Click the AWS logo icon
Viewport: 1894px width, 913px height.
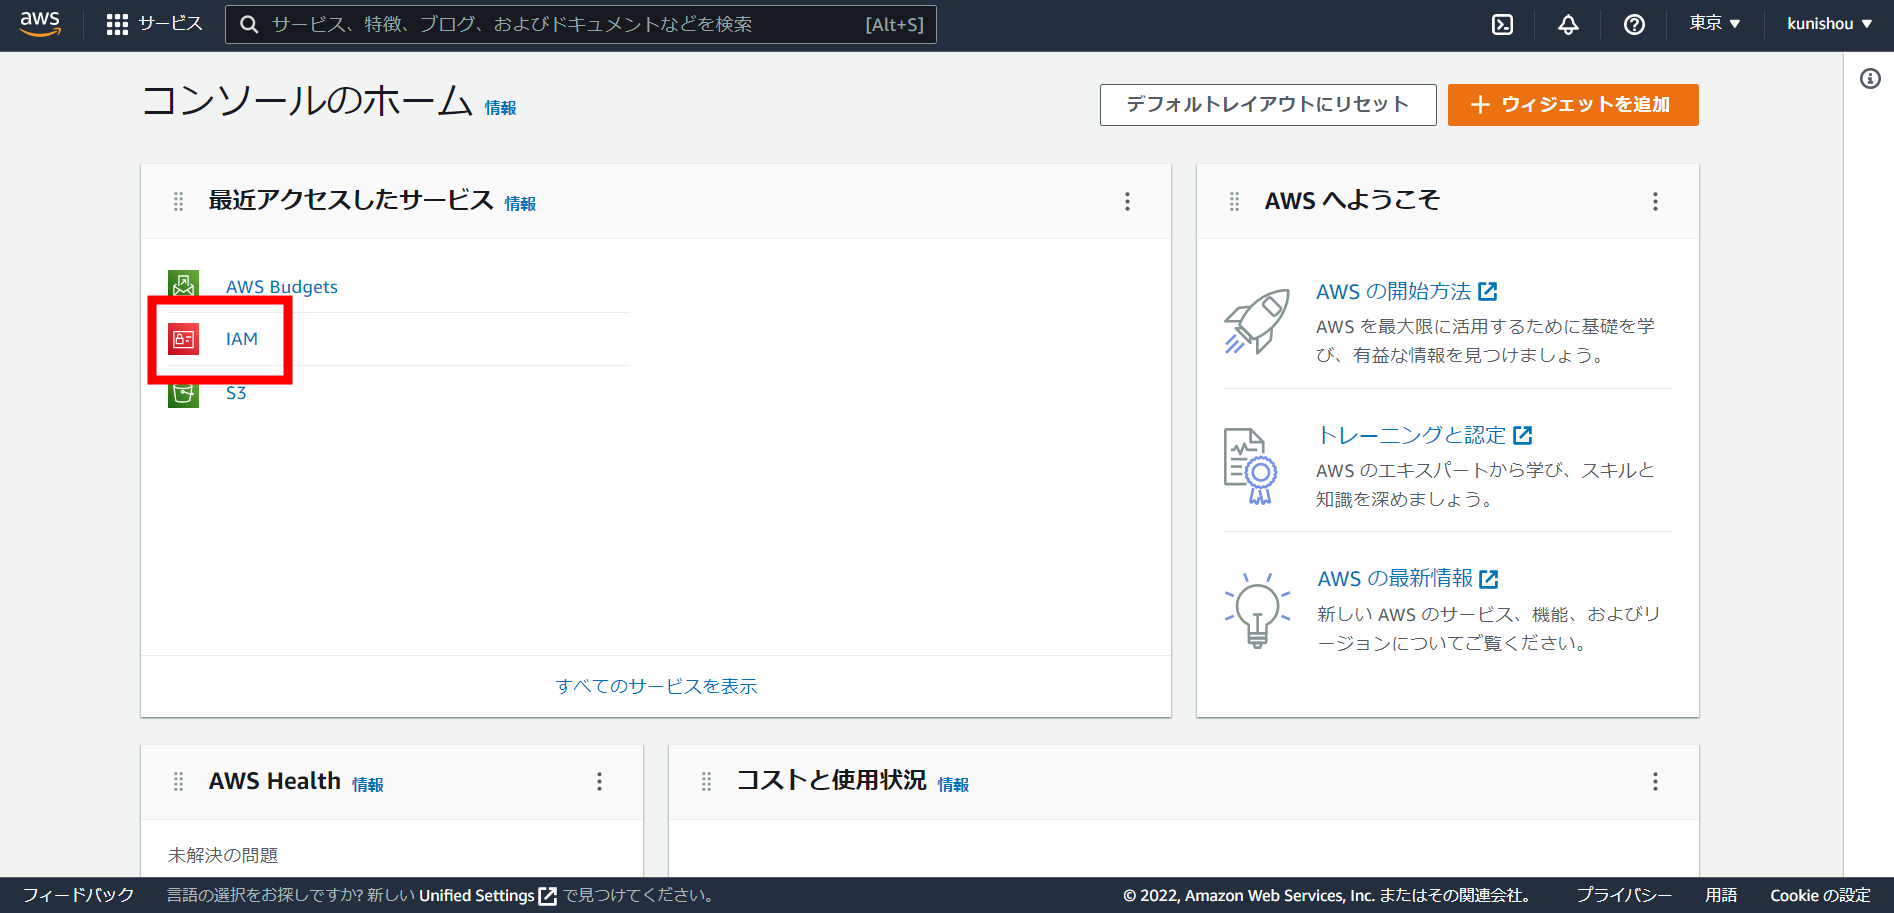[39, 24]
